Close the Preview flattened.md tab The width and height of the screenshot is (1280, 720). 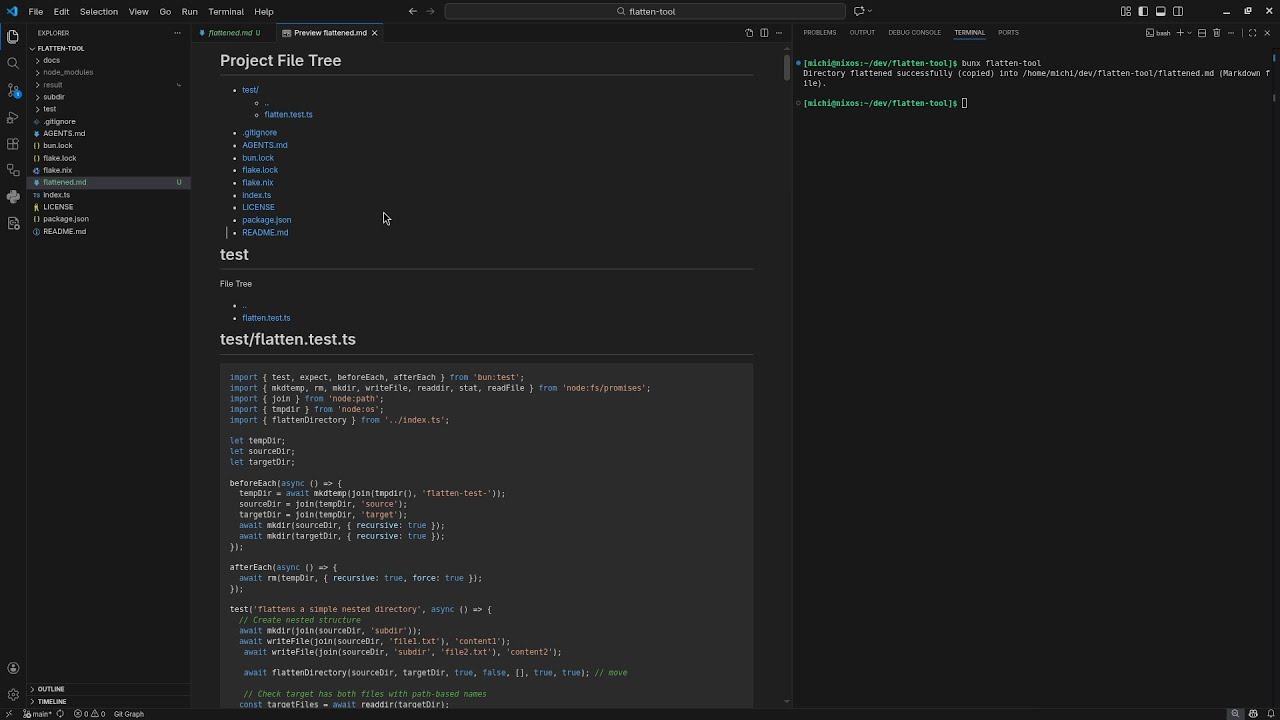coord(375,33)
